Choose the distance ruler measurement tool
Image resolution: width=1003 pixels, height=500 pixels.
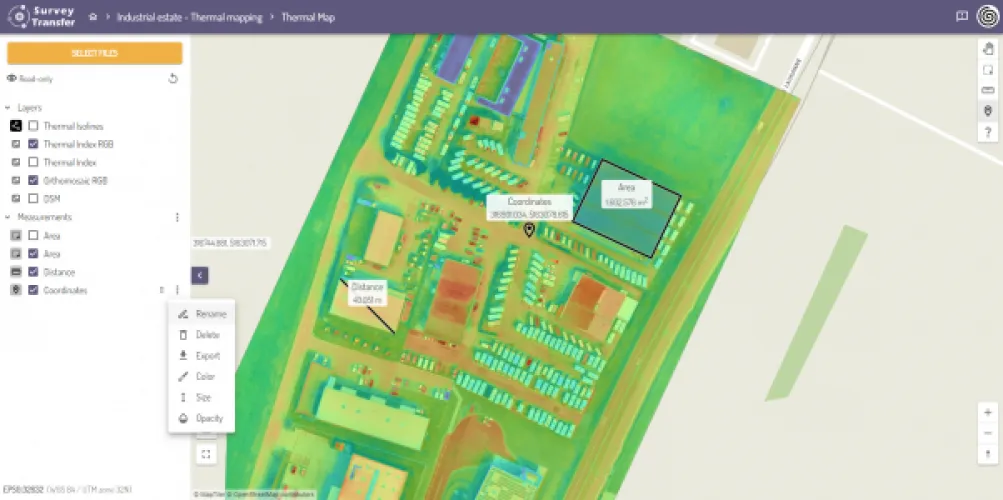[x=988, y=90]
